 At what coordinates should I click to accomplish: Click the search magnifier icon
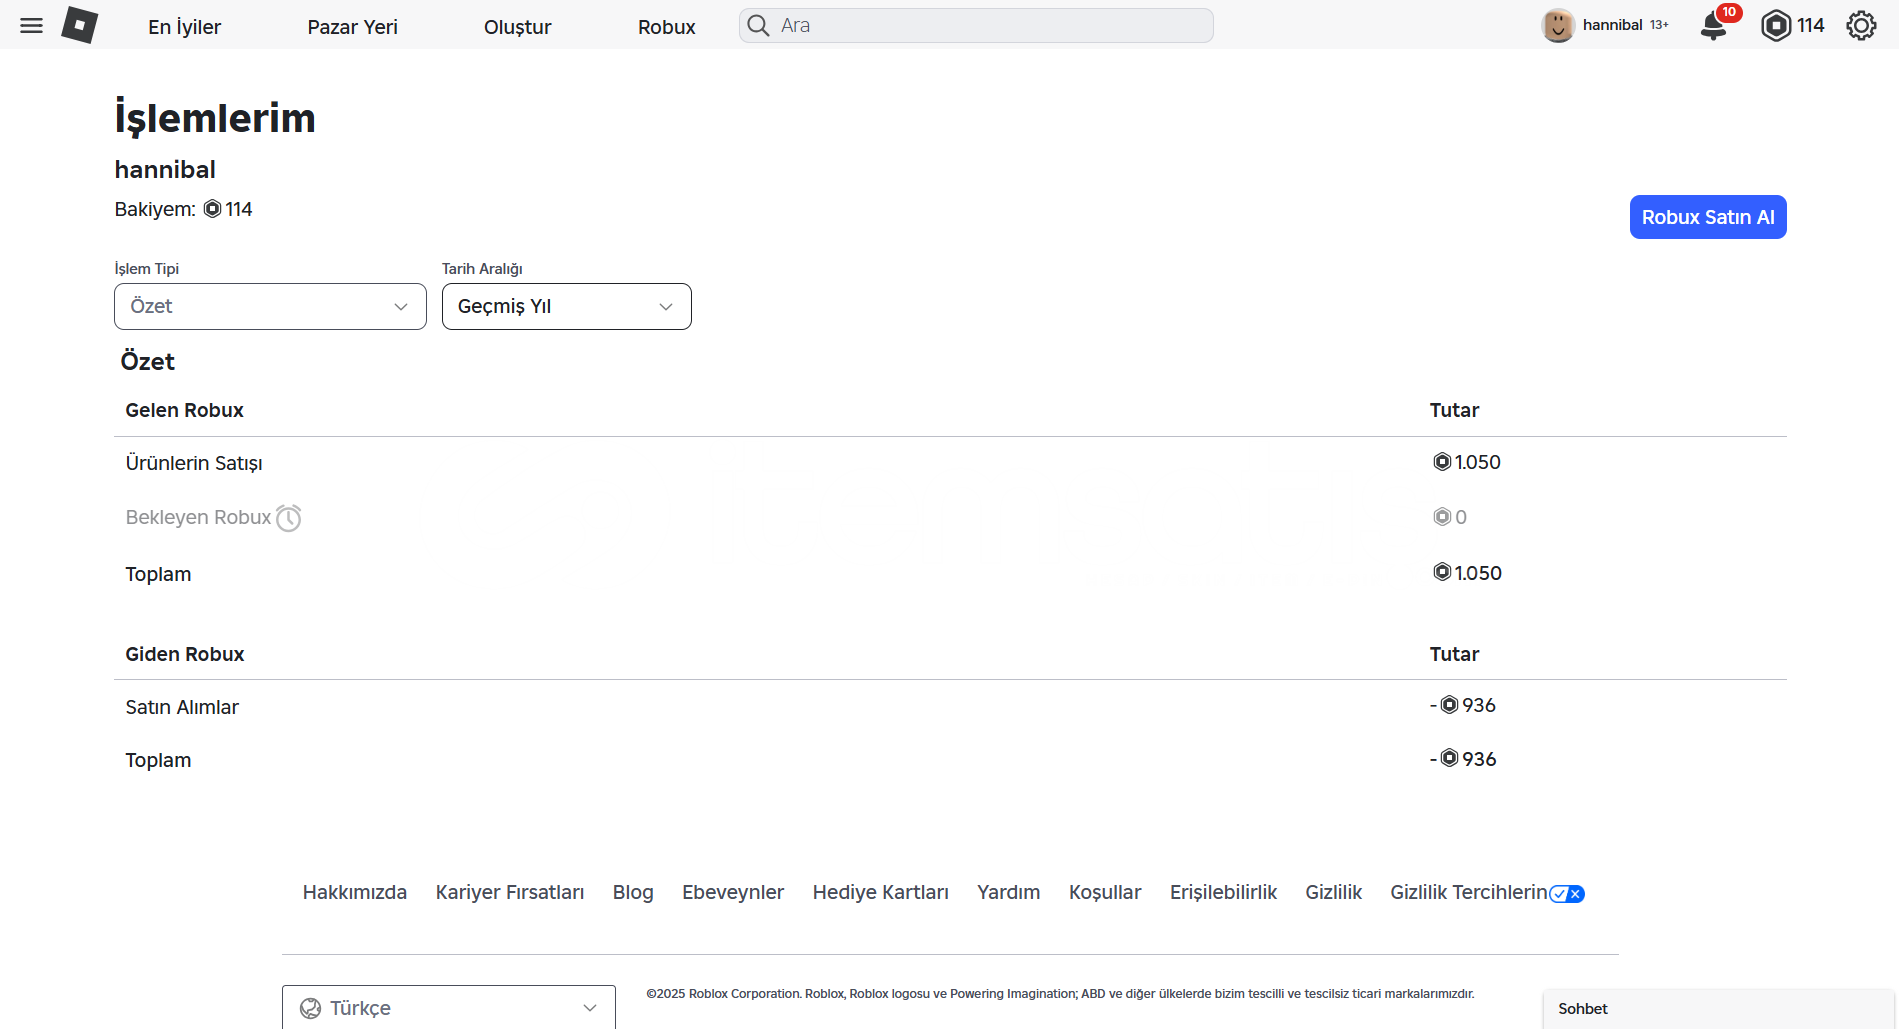point(759,25)
